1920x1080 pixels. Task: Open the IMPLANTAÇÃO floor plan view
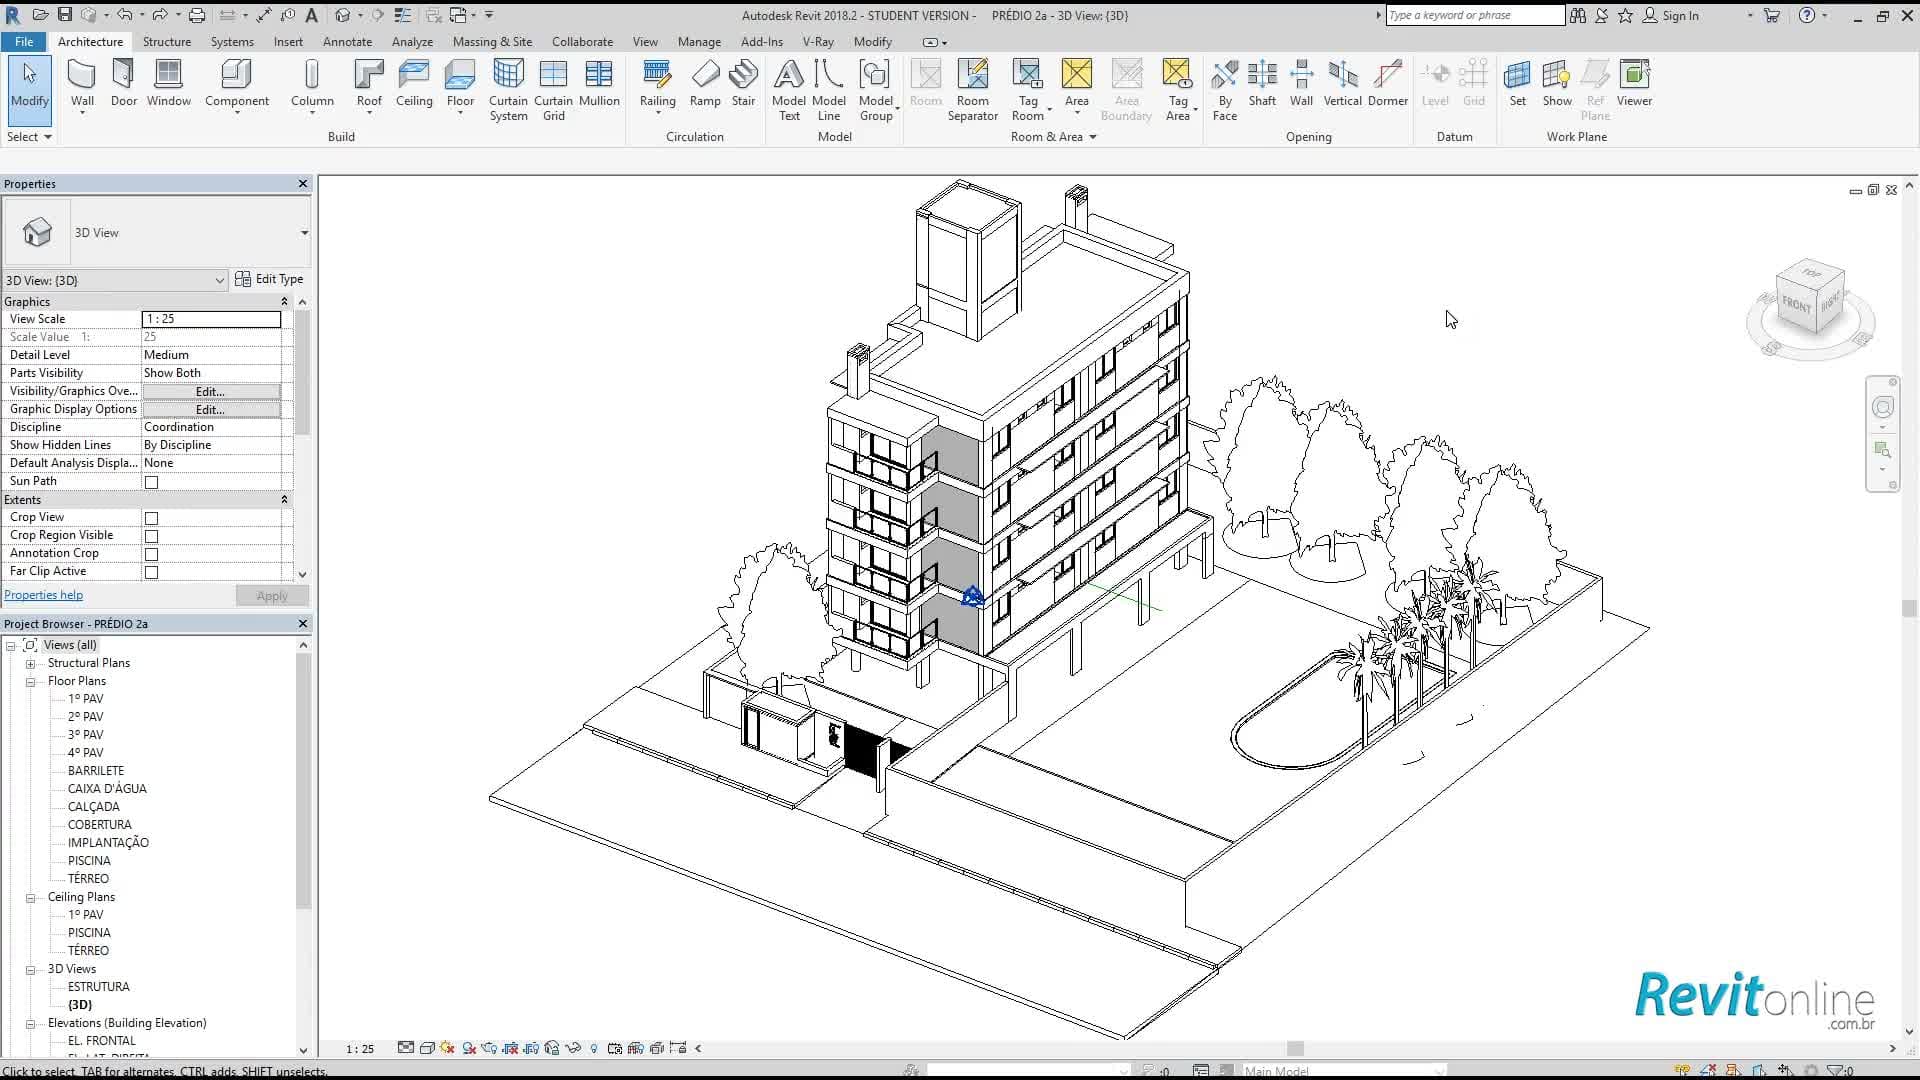pyautogui.click(x=108, y=843)
